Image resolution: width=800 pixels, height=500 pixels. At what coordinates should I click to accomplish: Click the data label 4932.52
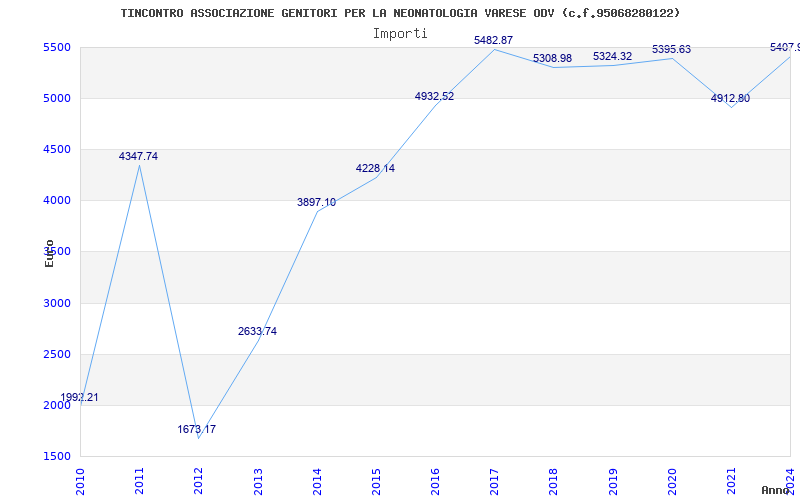tap(434, 96)
